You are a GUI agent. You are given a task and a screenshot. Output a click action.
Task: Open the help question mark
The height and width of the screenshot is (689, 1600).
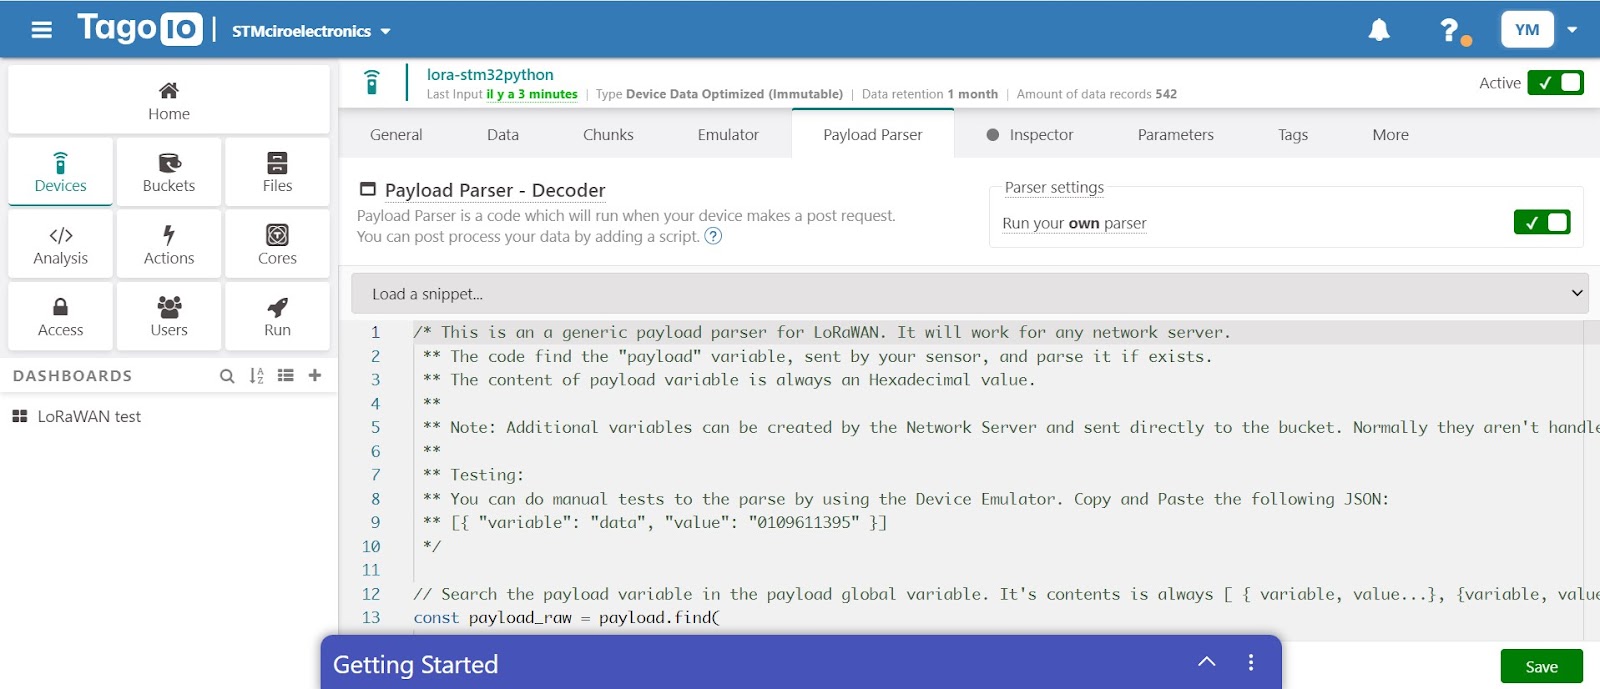click(1450, 30)
